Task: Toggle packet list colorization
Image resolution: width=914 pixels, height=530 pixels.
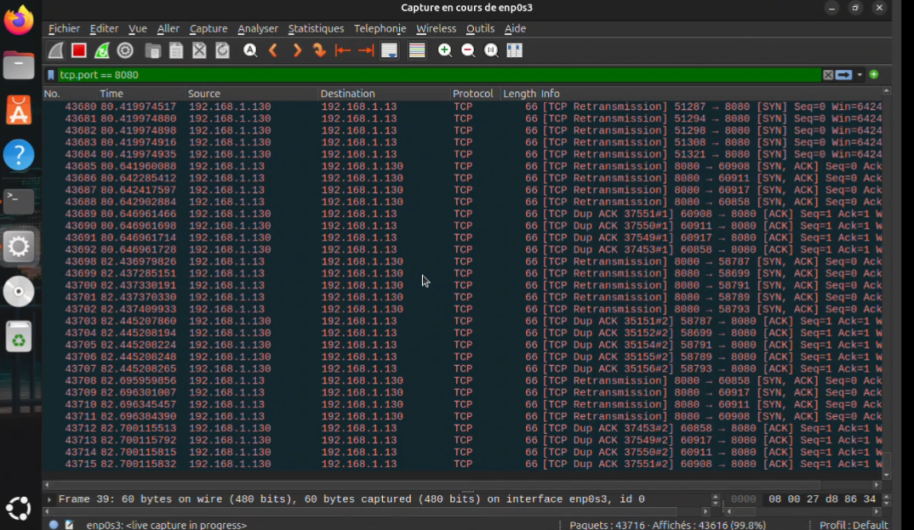Action: (417, 50)
